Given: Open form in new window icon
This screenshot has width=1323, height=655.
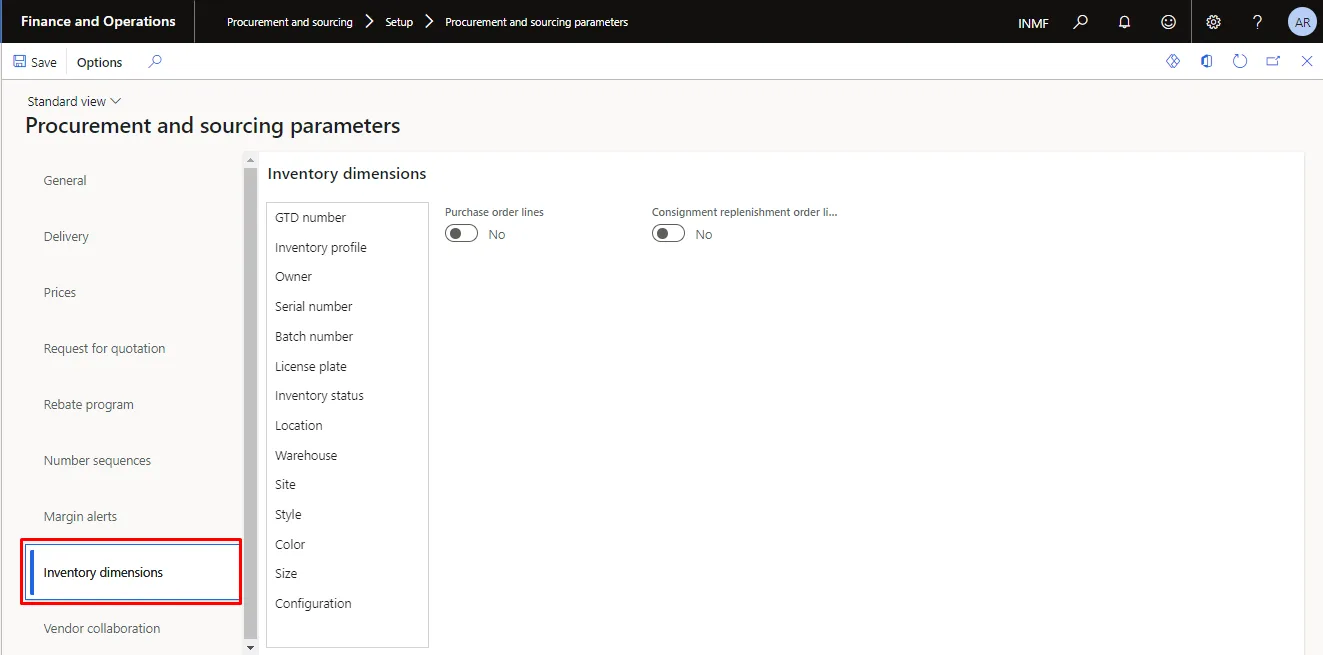Looking at the screenshot, I should [1273, 62].
